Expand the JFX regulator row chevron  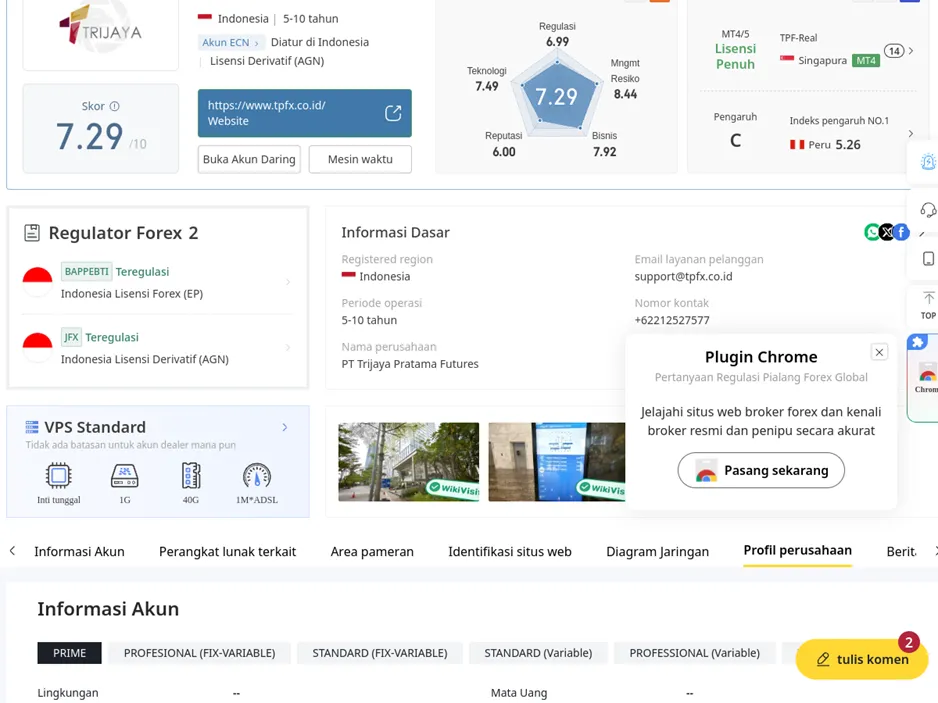pos(288,348)
